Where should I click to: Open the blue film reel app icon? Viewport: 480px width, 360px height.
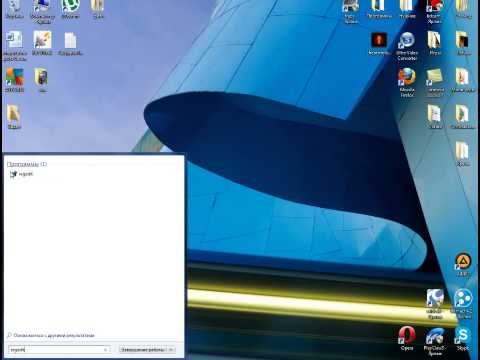tap(463, 304)
